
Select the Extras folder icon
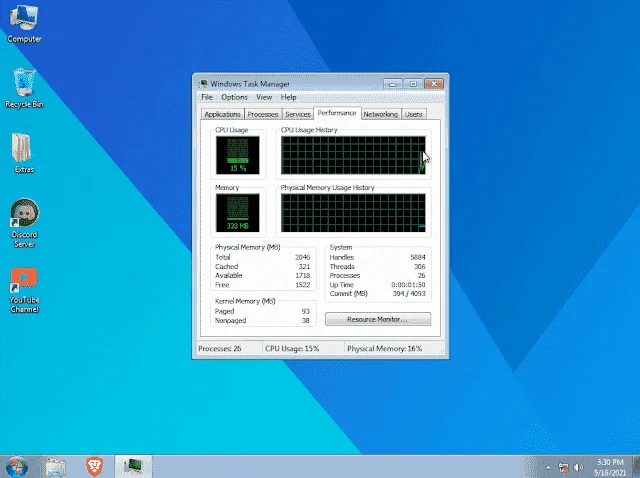(x=24, y=153)
